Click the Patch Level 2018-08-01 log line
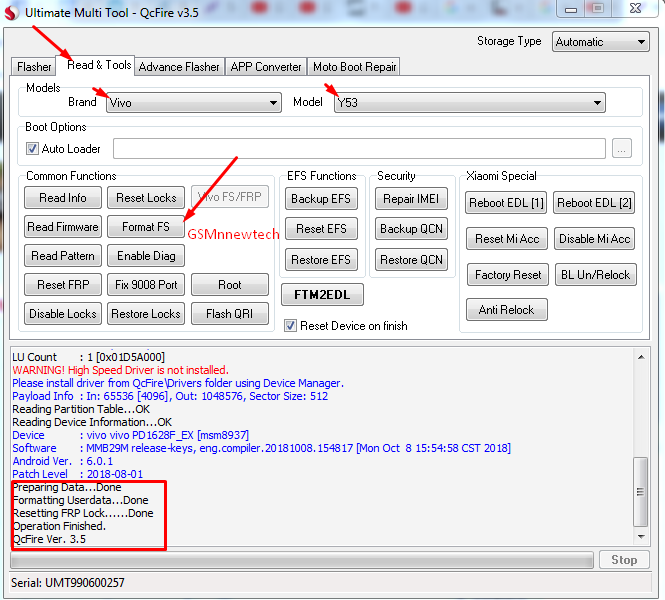This screenshot has width=665, height=600. click(x=77, y=474)
